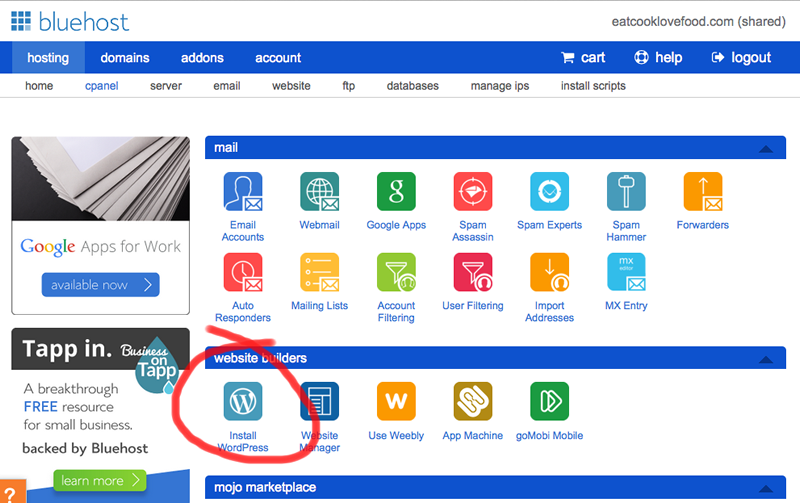Click the Use Weebly icon
Viewport: 800px width, 503px height.
(396, 401)
